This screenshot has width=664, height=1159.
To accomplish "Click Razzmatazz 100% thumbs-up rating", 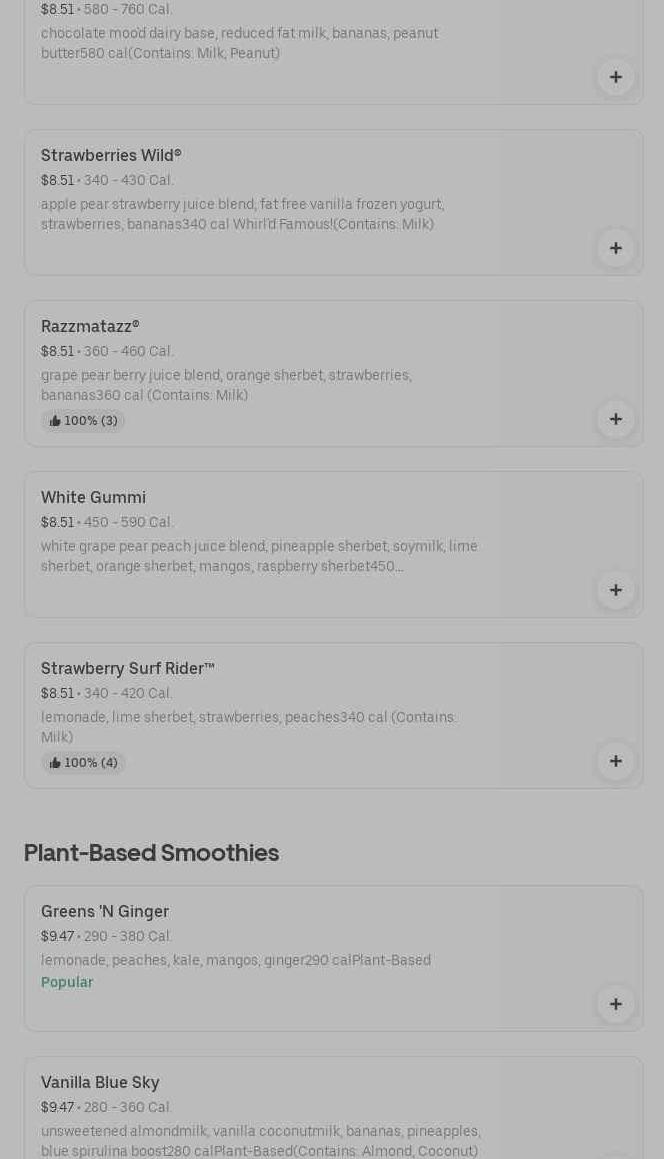I will tap(84, 421).
